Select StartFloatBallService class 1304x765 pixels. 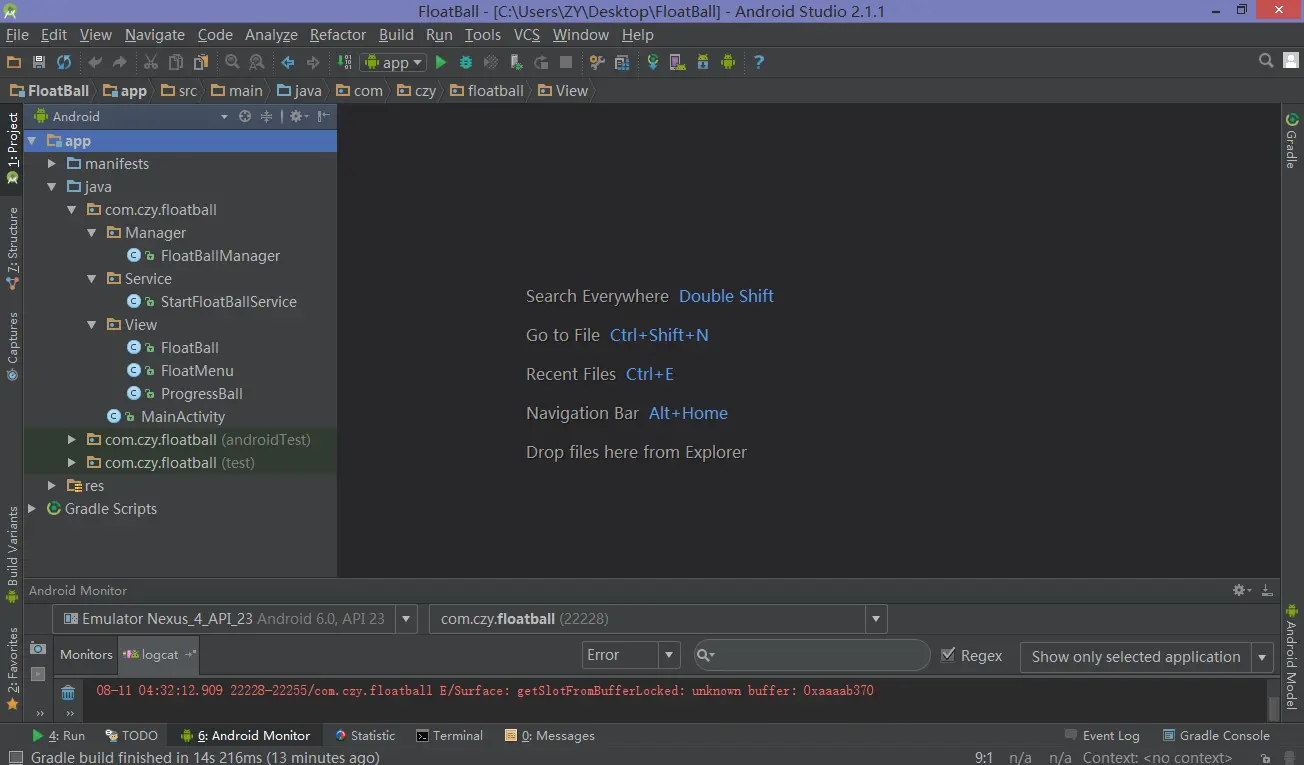pyautogui.click(x=228, y=301)
